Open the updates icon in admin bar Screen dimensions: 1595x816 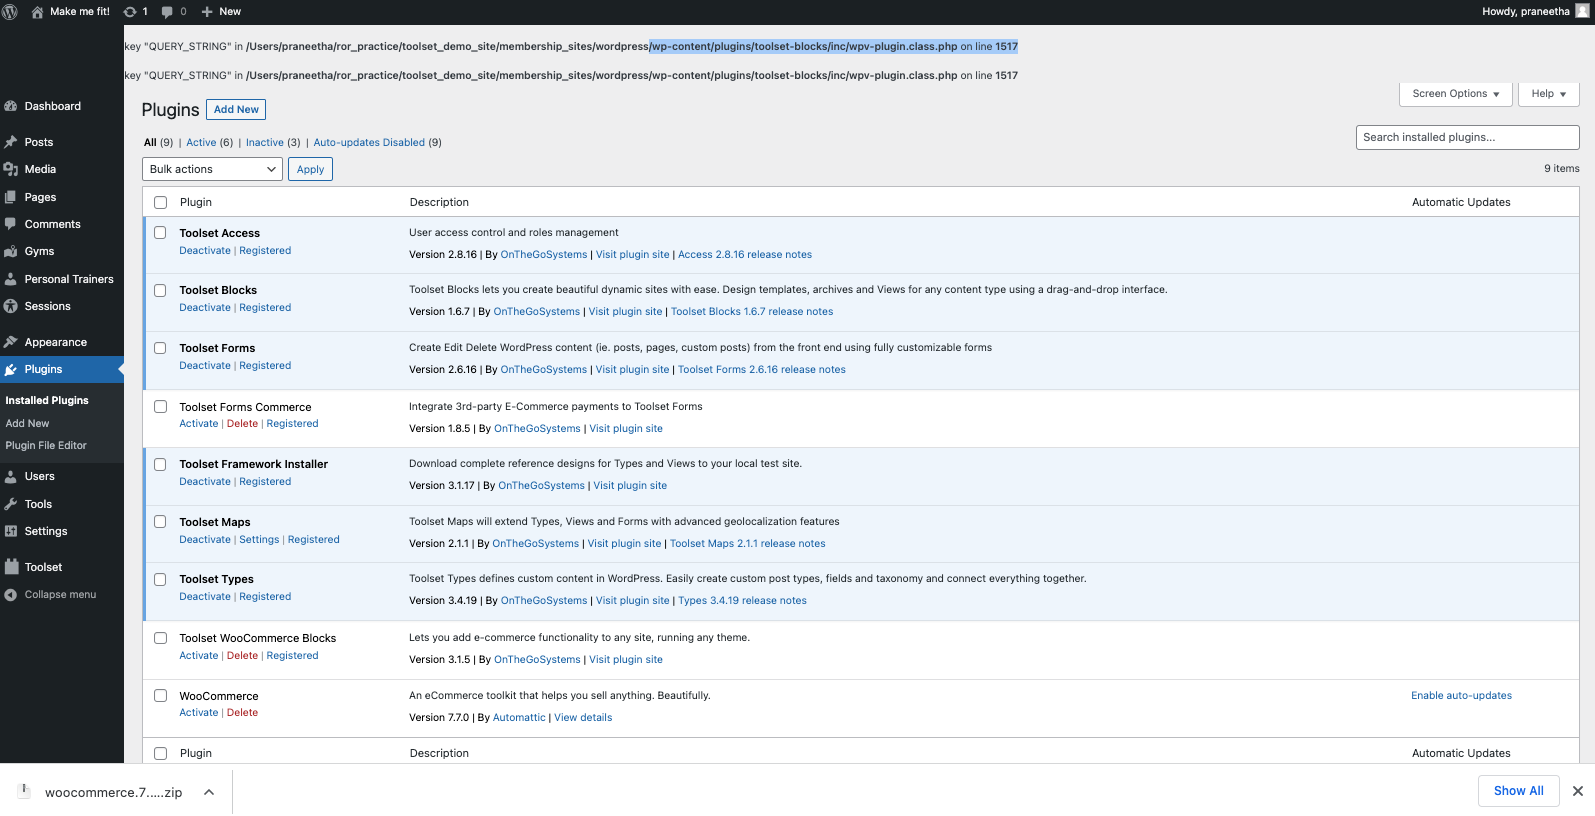click(130, 12)
